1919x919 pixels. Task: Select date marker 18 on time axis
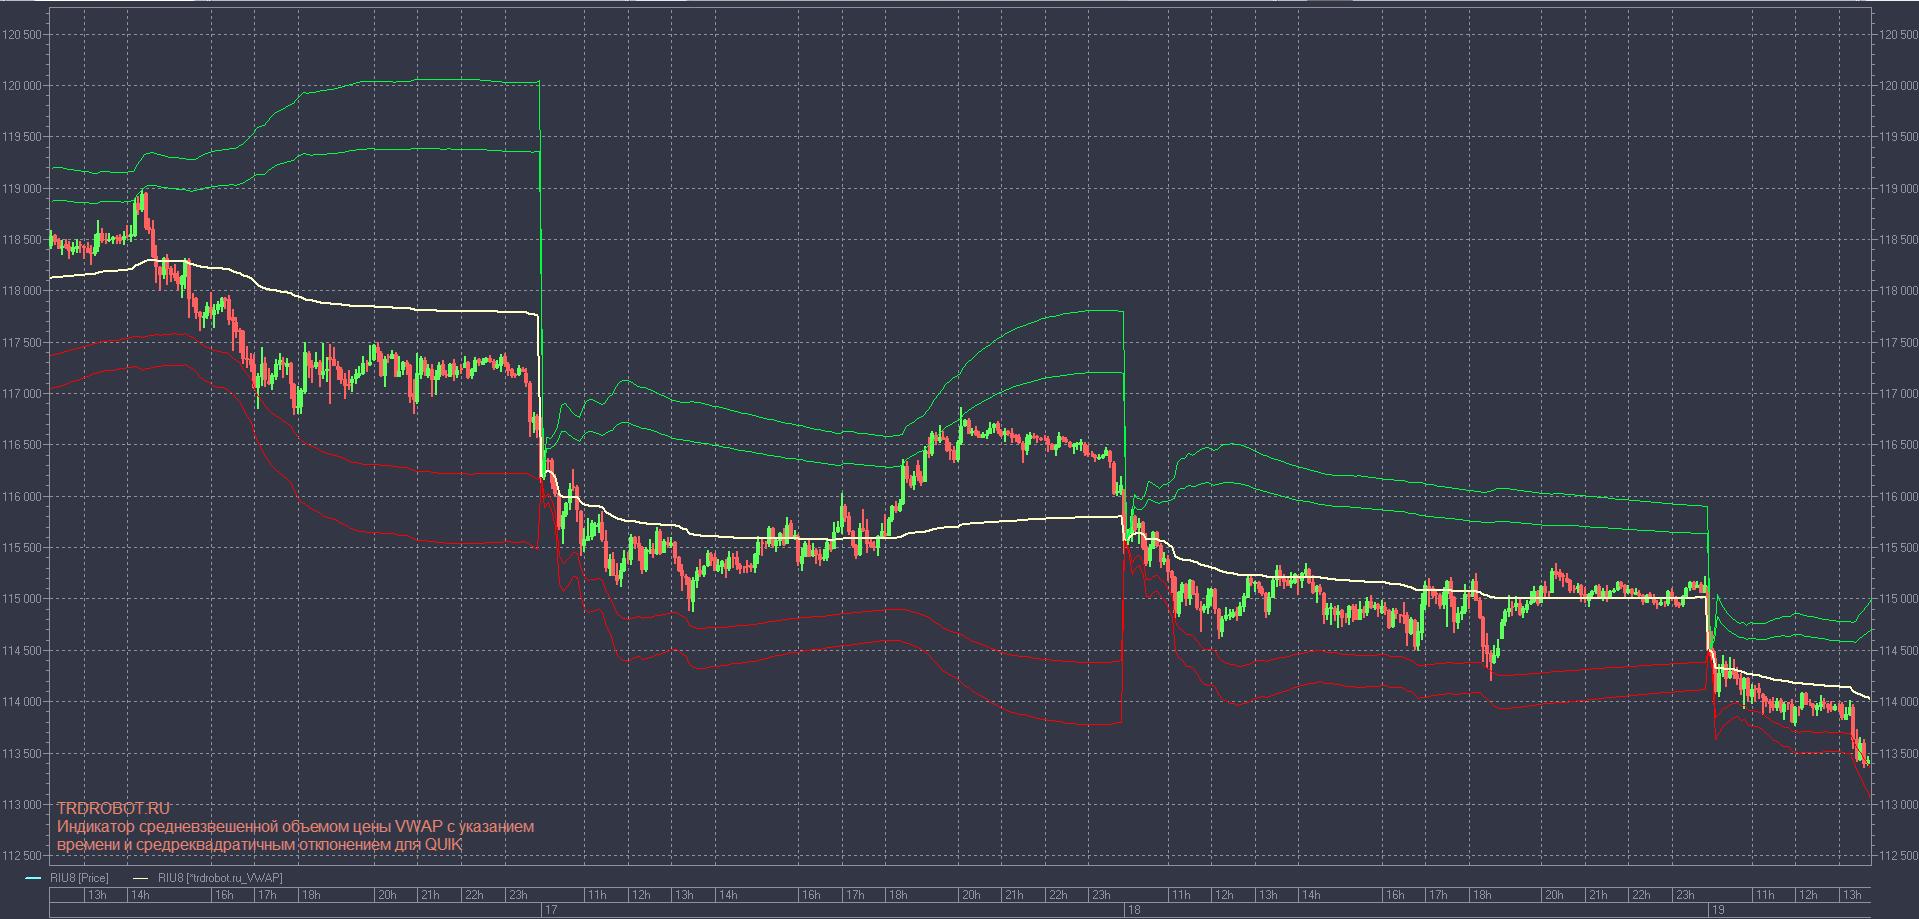[1134, 910]
